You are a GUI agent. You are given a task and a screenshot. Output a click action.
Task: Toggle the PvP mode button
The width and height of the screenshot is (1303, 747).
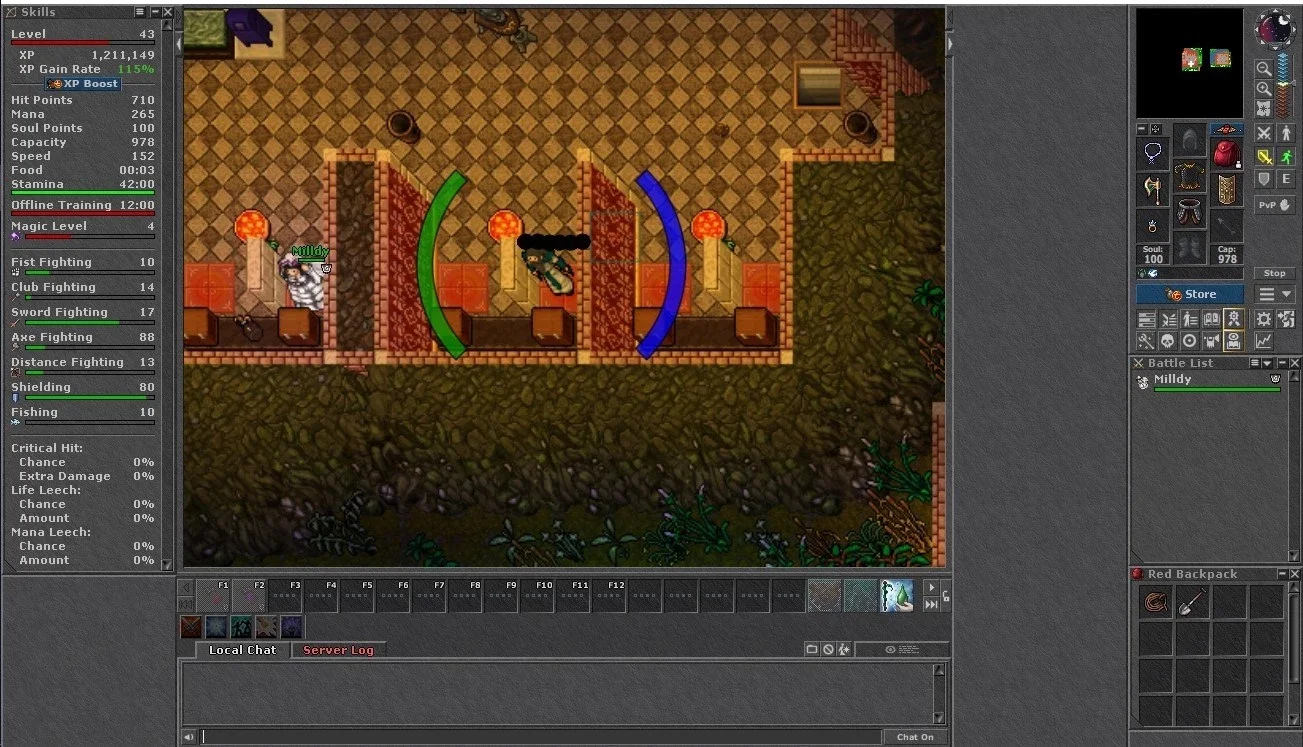point(1275,205)
